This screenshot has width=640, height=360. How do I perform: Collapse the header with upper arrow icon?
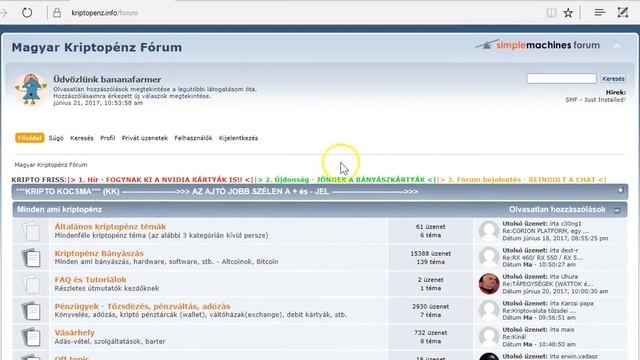click(617, 46)
